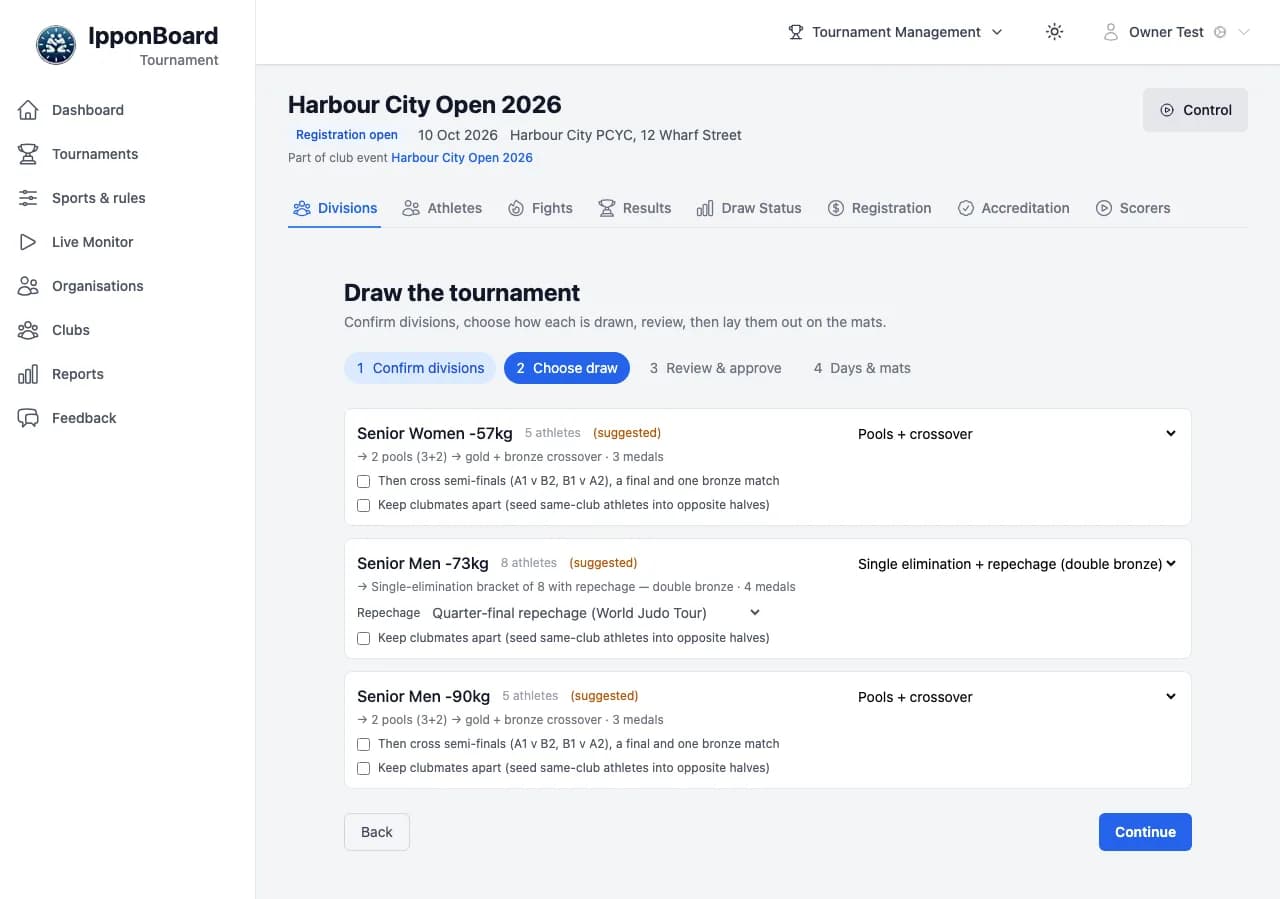Screen dimensions: 1280x899
Task: Enable cross semi-finals for Senior Women -57kg
Action: (363, 481)
